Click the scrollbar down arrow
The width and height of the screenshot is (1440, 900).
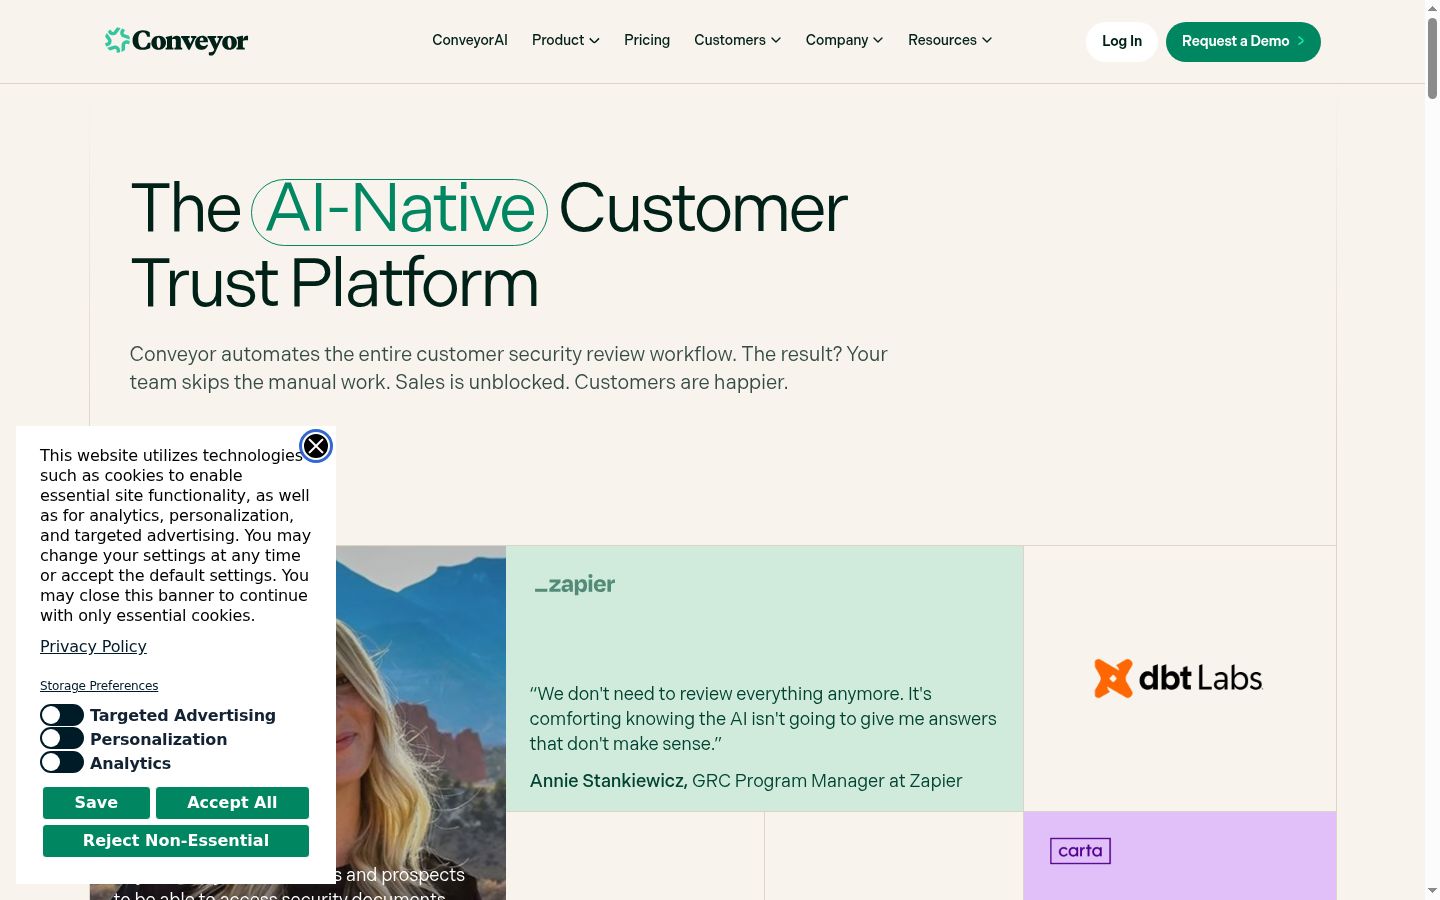coord(1432,891)
